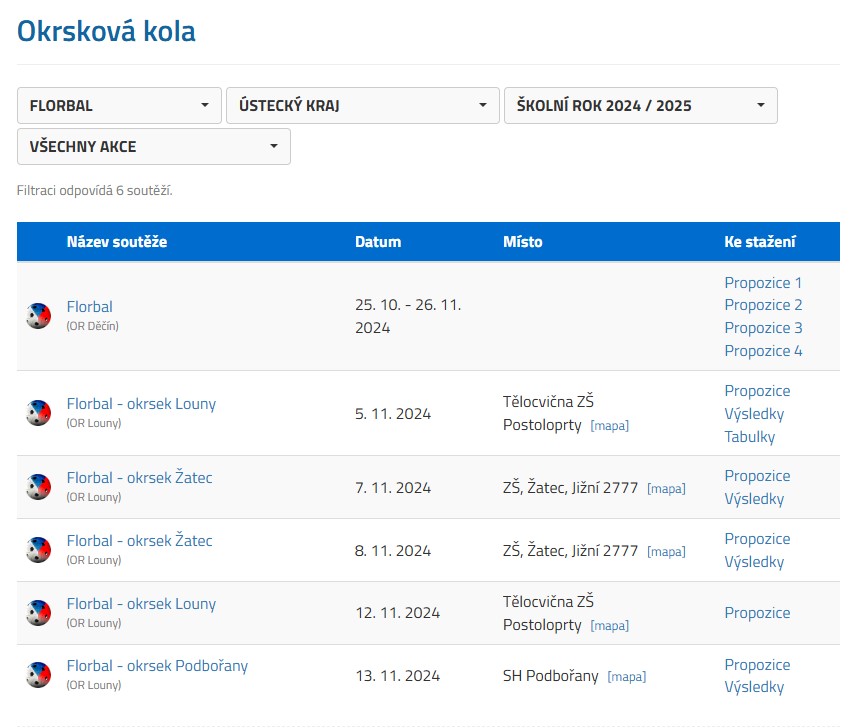Show map for 8. 11. 2024 Žatec venue
Screen dimensions: 853x728
(x=666, y=552)
